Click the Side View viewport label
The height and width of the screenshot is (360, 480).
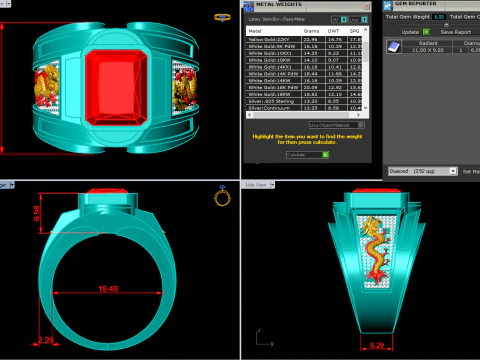click(256, 185)
